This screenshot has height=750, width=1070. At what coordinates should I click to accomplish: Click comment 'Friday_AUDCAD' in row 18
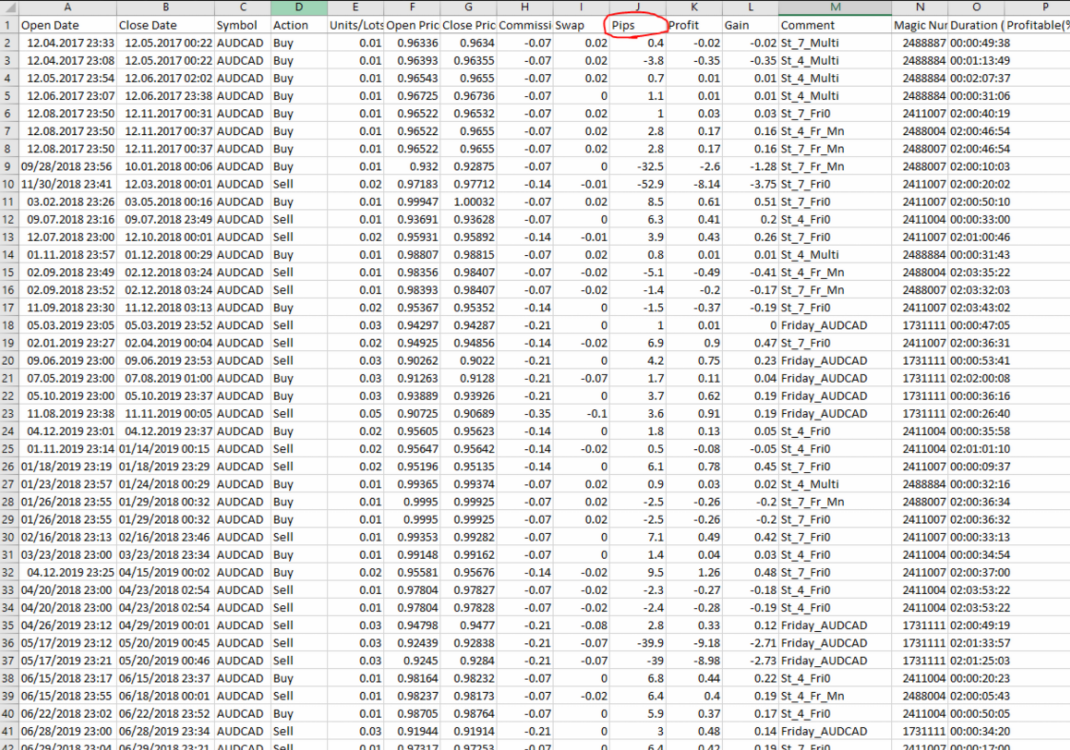824,326
